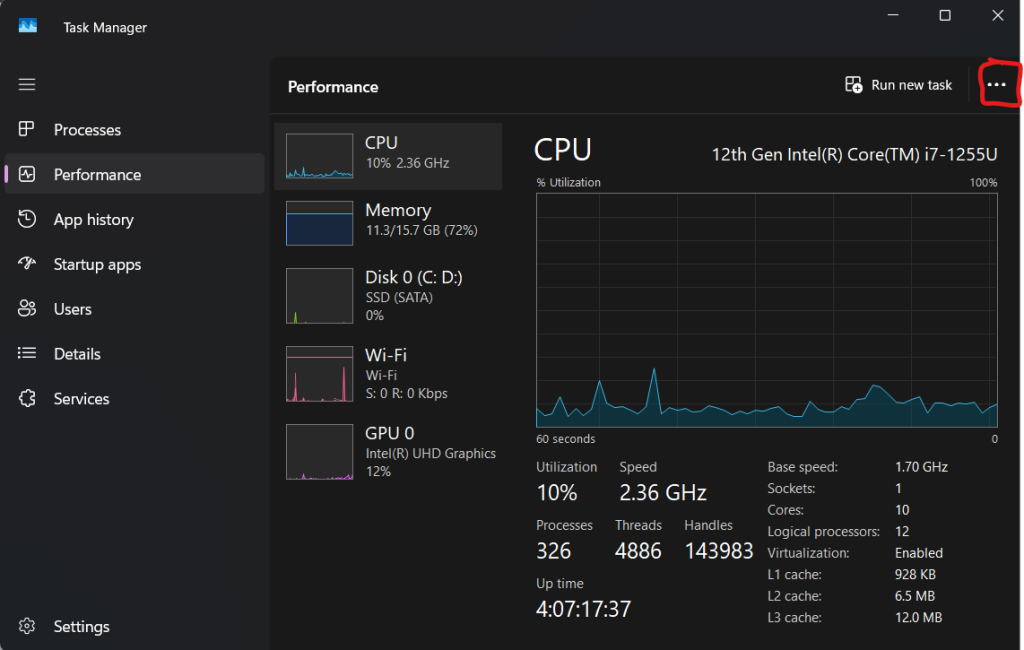Click the 6.5 MB L2 cache value

coord(915,596)
